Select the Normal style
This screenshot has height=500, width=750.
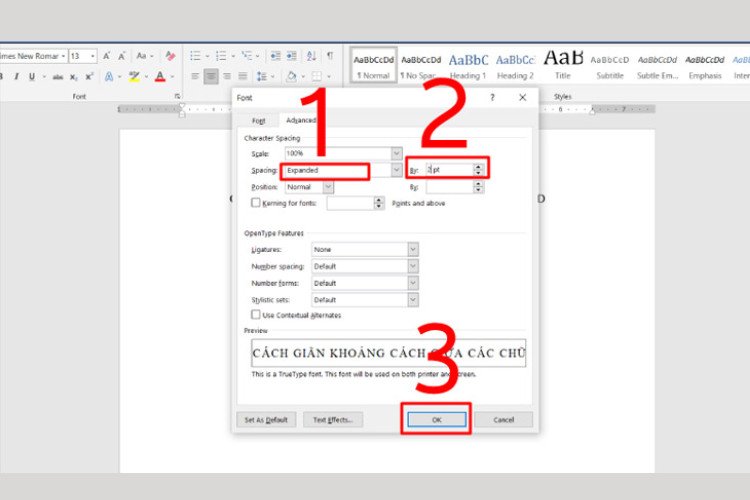tap(374, 66)
